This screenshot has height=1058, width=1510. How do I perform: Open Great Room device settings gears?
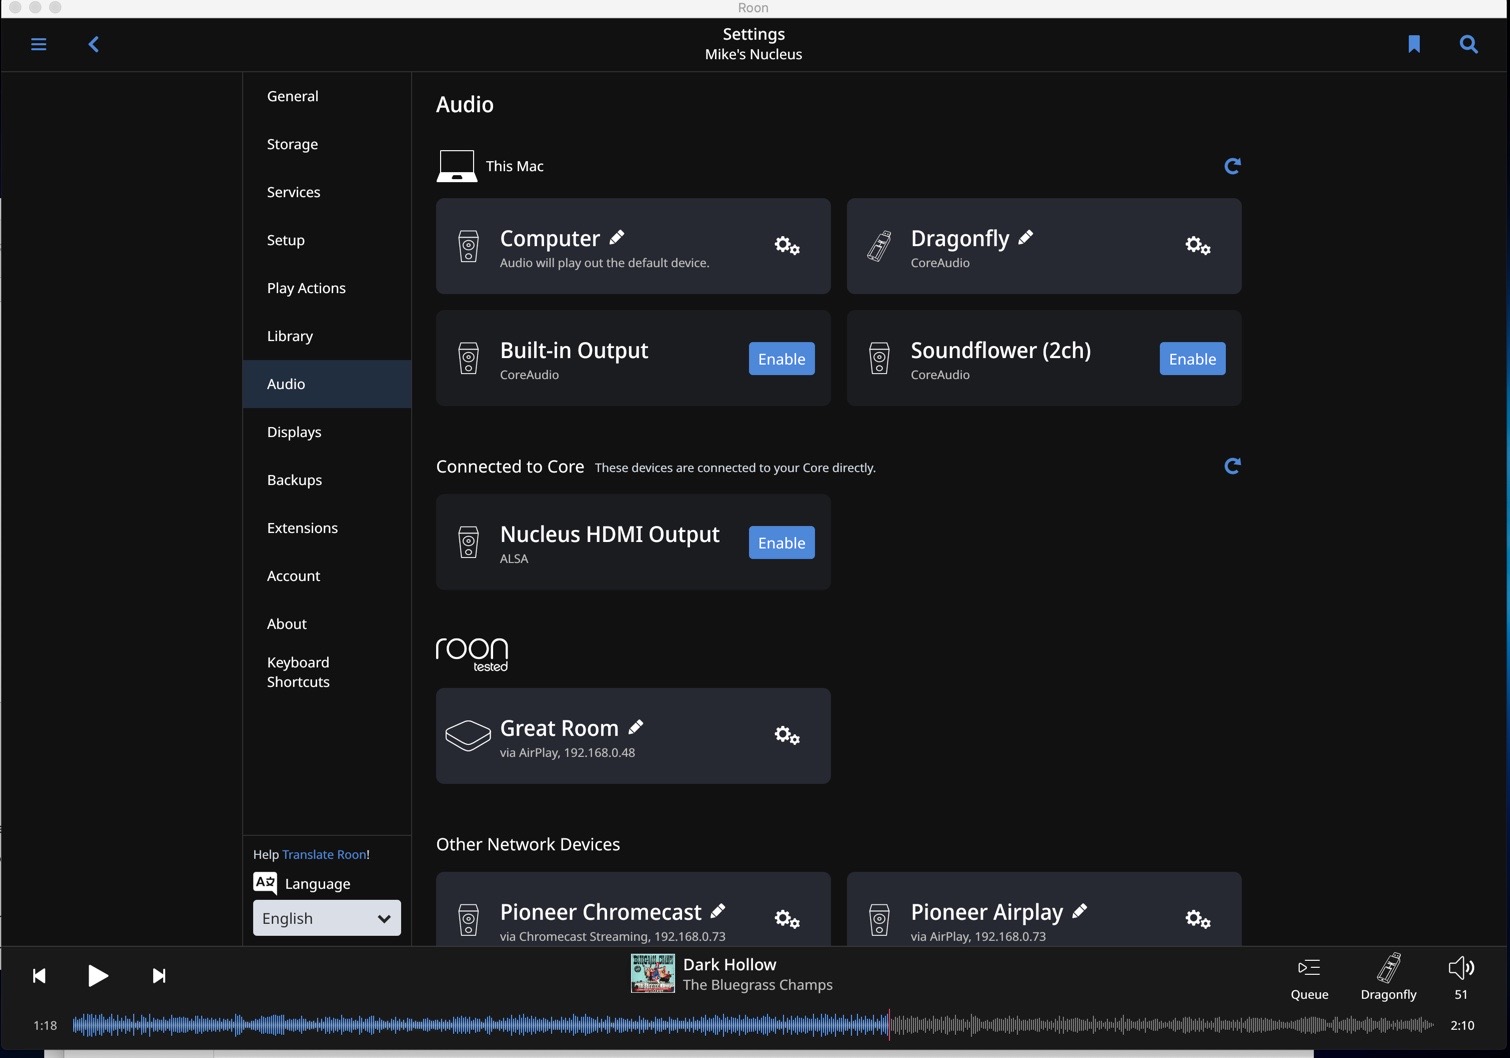pos(787,735)
